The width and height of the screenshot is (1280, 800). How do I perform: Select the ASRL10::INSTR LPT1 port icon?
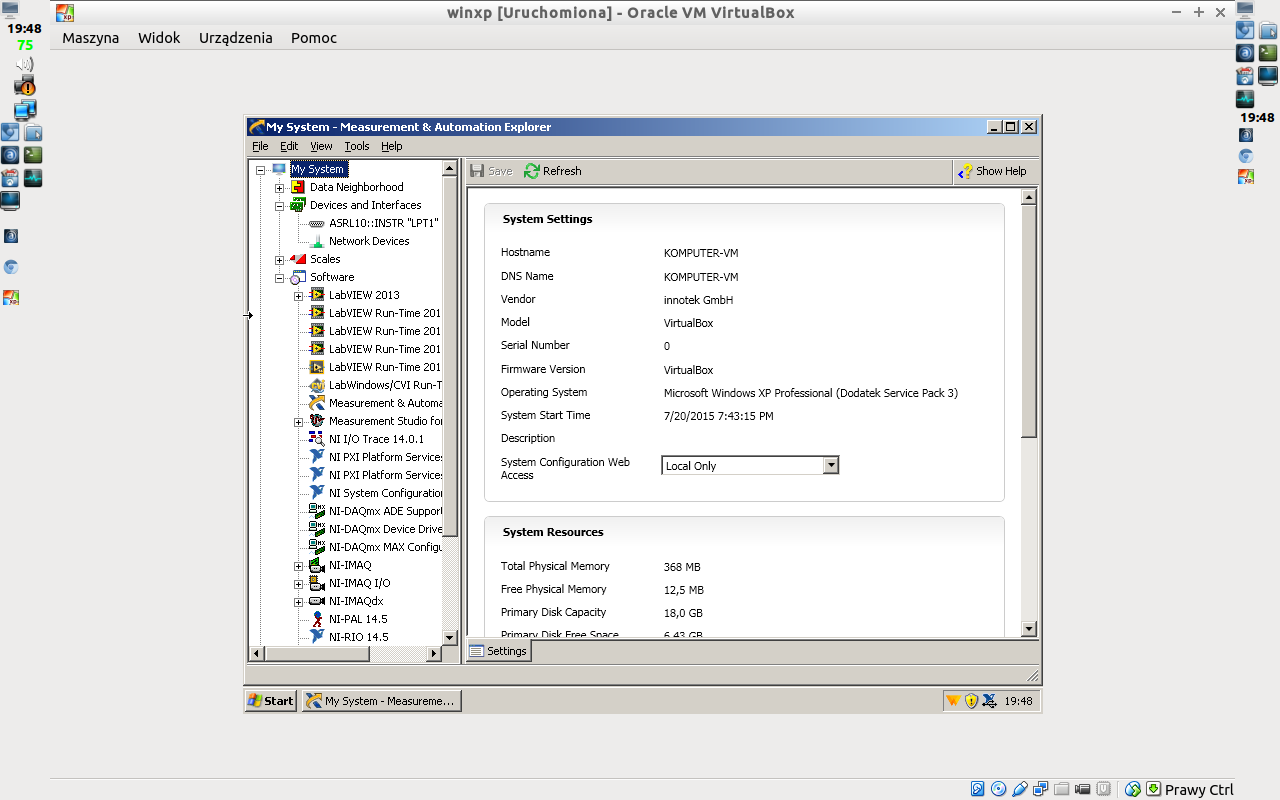[x=317, y=223]
